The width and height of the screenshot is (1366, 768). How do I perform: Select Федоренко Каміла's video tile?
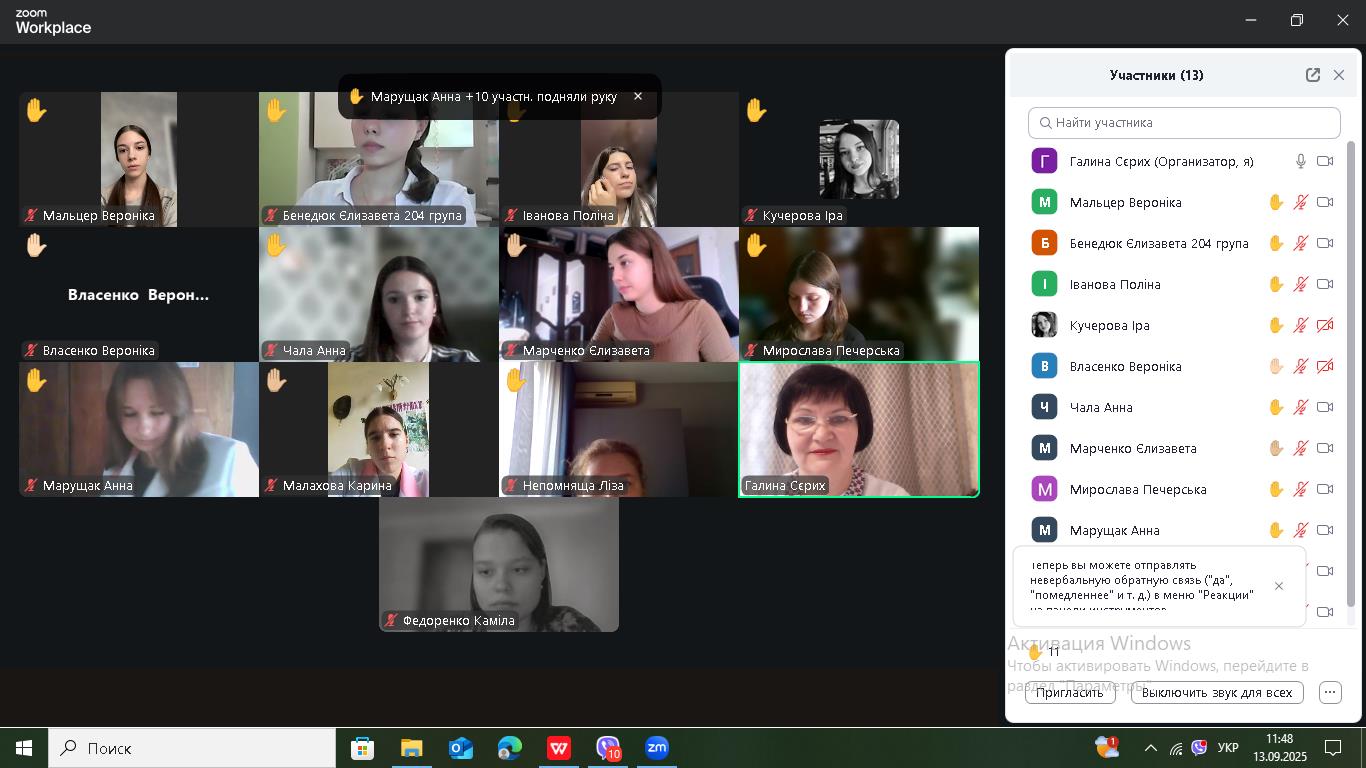(498, 564)
